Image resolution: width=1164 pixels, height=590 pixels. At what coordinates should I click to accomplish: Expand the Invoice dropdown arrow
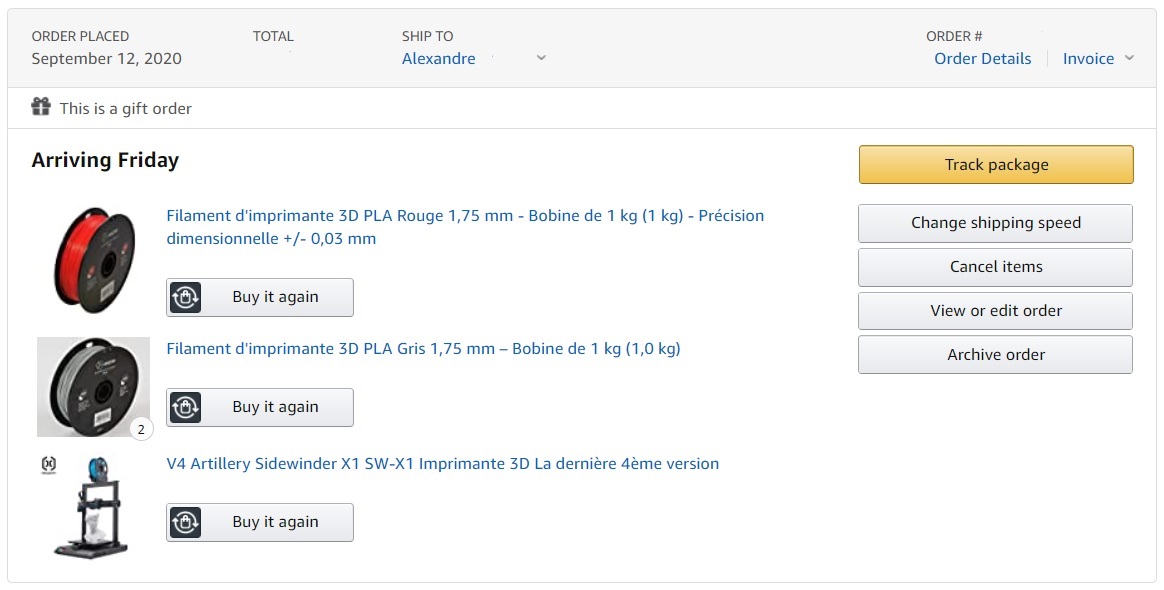click(1129, 58)
